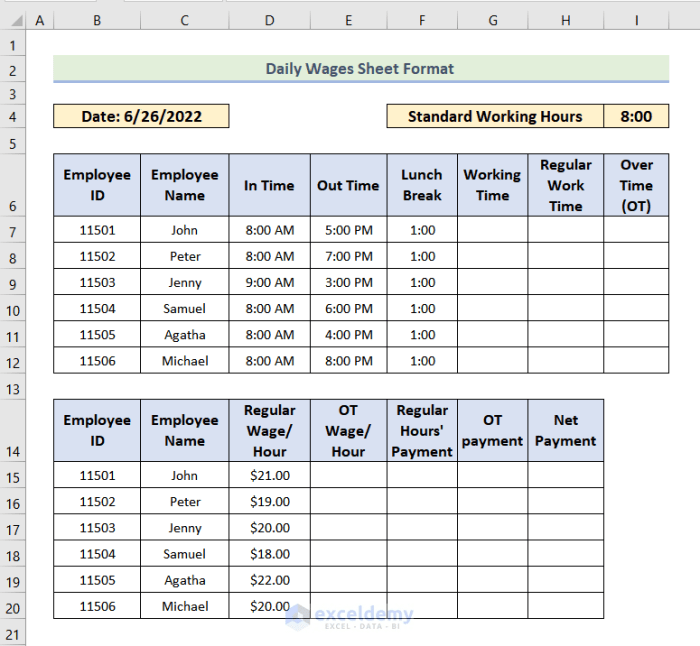This screenshot has height=646, width=700.
Task: Click employee ID 11506 in row 12
Action: (97, 361)
